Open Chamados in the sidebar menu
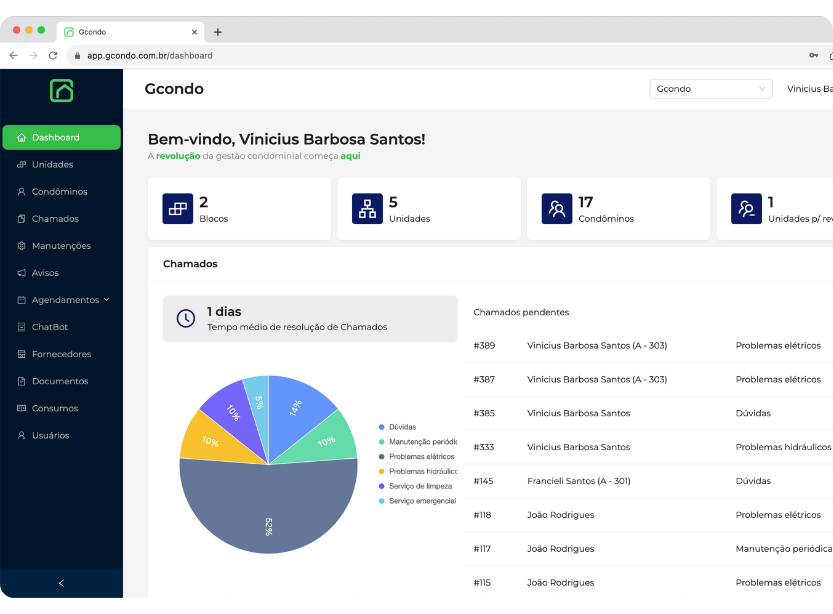Screen dimensions: 833x614 pyautogui.click(x=55, y=219)
